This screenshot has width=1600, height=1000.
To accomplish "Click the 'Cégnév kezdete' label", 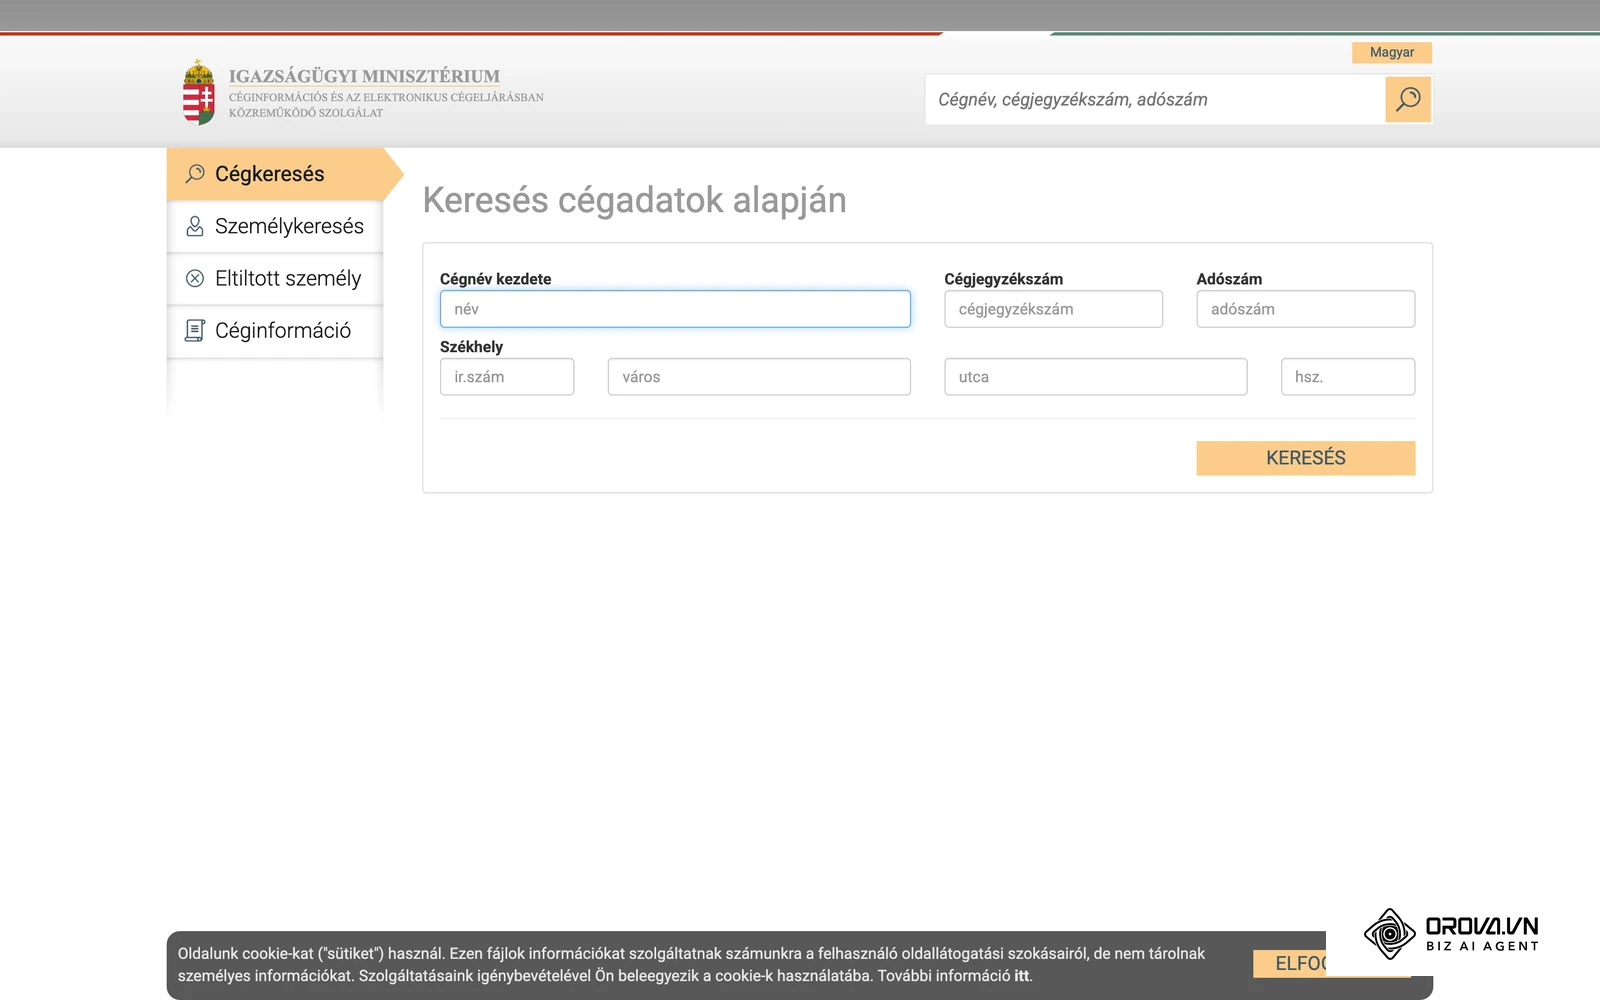I will pyautogui.click(x=495, y=279).
